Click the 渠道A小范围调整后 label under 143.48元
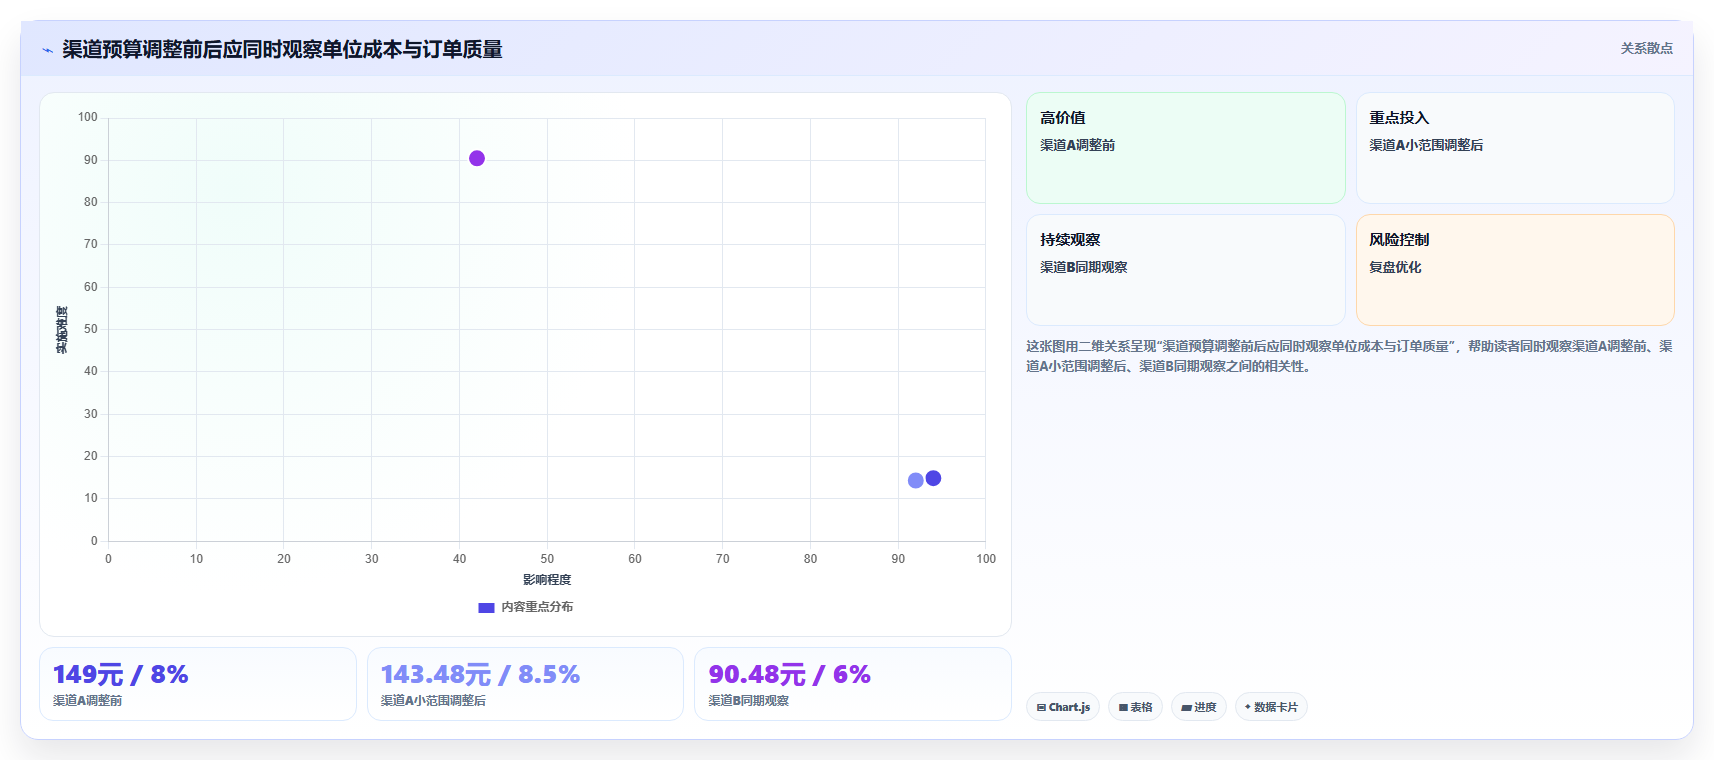Image resolution: width=1714 pixels, height=760 pixels. point(433,701)
